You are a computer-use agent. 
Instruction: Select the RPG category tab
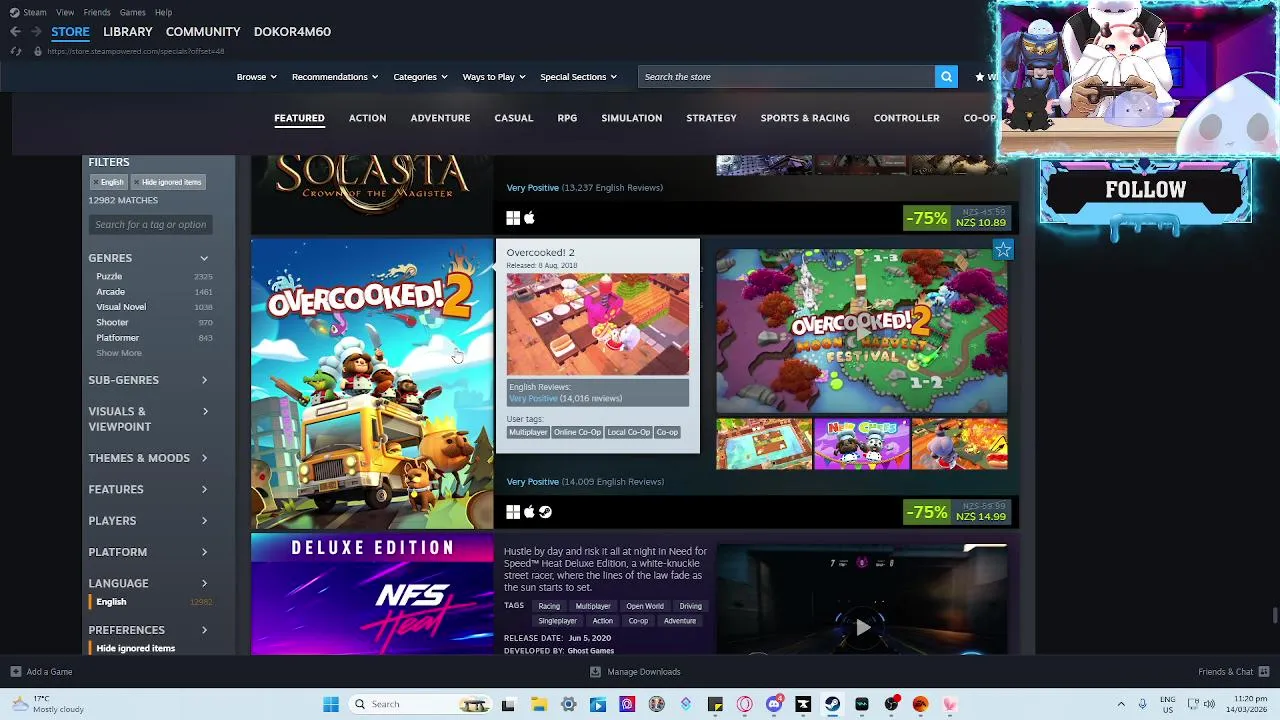pos(567,118)
